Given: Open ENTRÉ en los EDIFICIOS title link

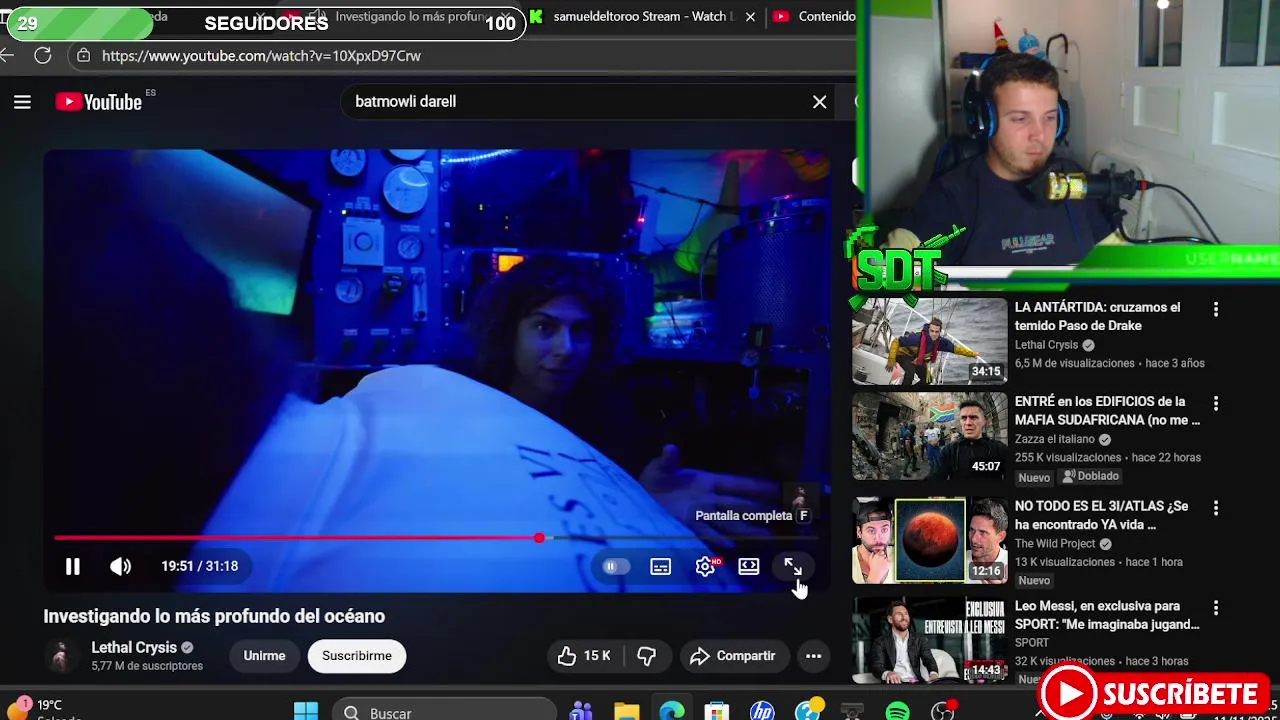Looking at the screenshot, I should point(1107,410).
